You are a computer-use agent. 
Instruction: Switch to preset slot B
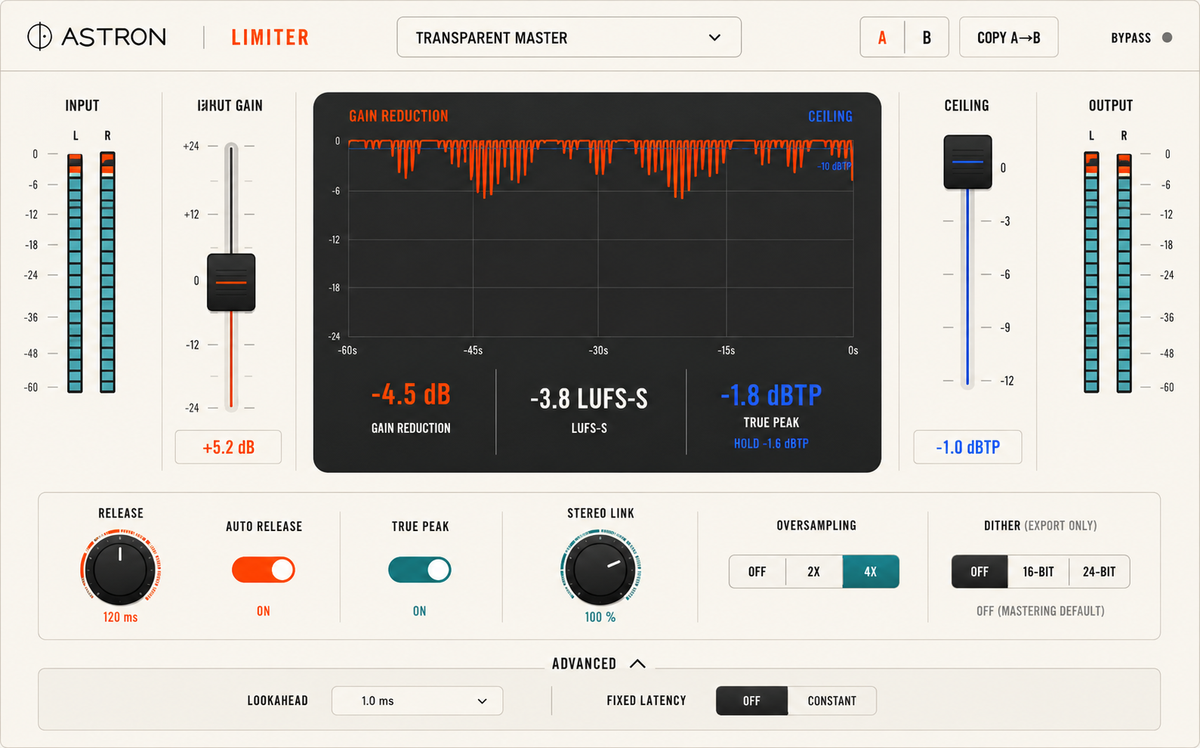[x=927, y=38]
